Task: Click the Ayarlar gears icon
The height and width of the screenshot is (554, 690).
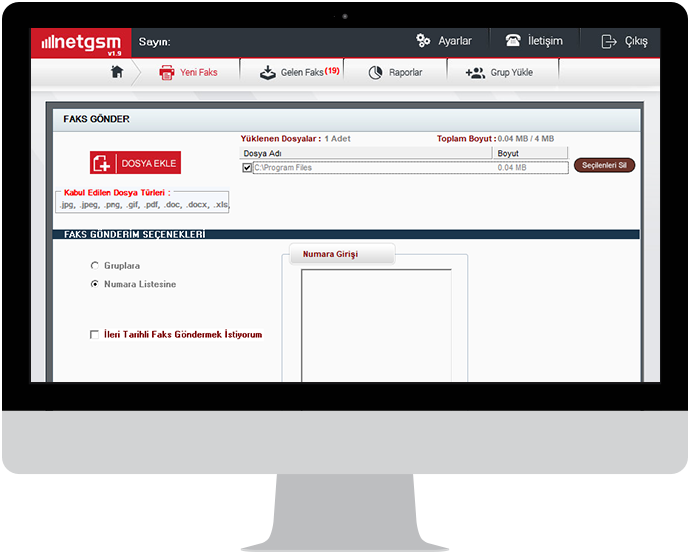Action: click(423, 41)
